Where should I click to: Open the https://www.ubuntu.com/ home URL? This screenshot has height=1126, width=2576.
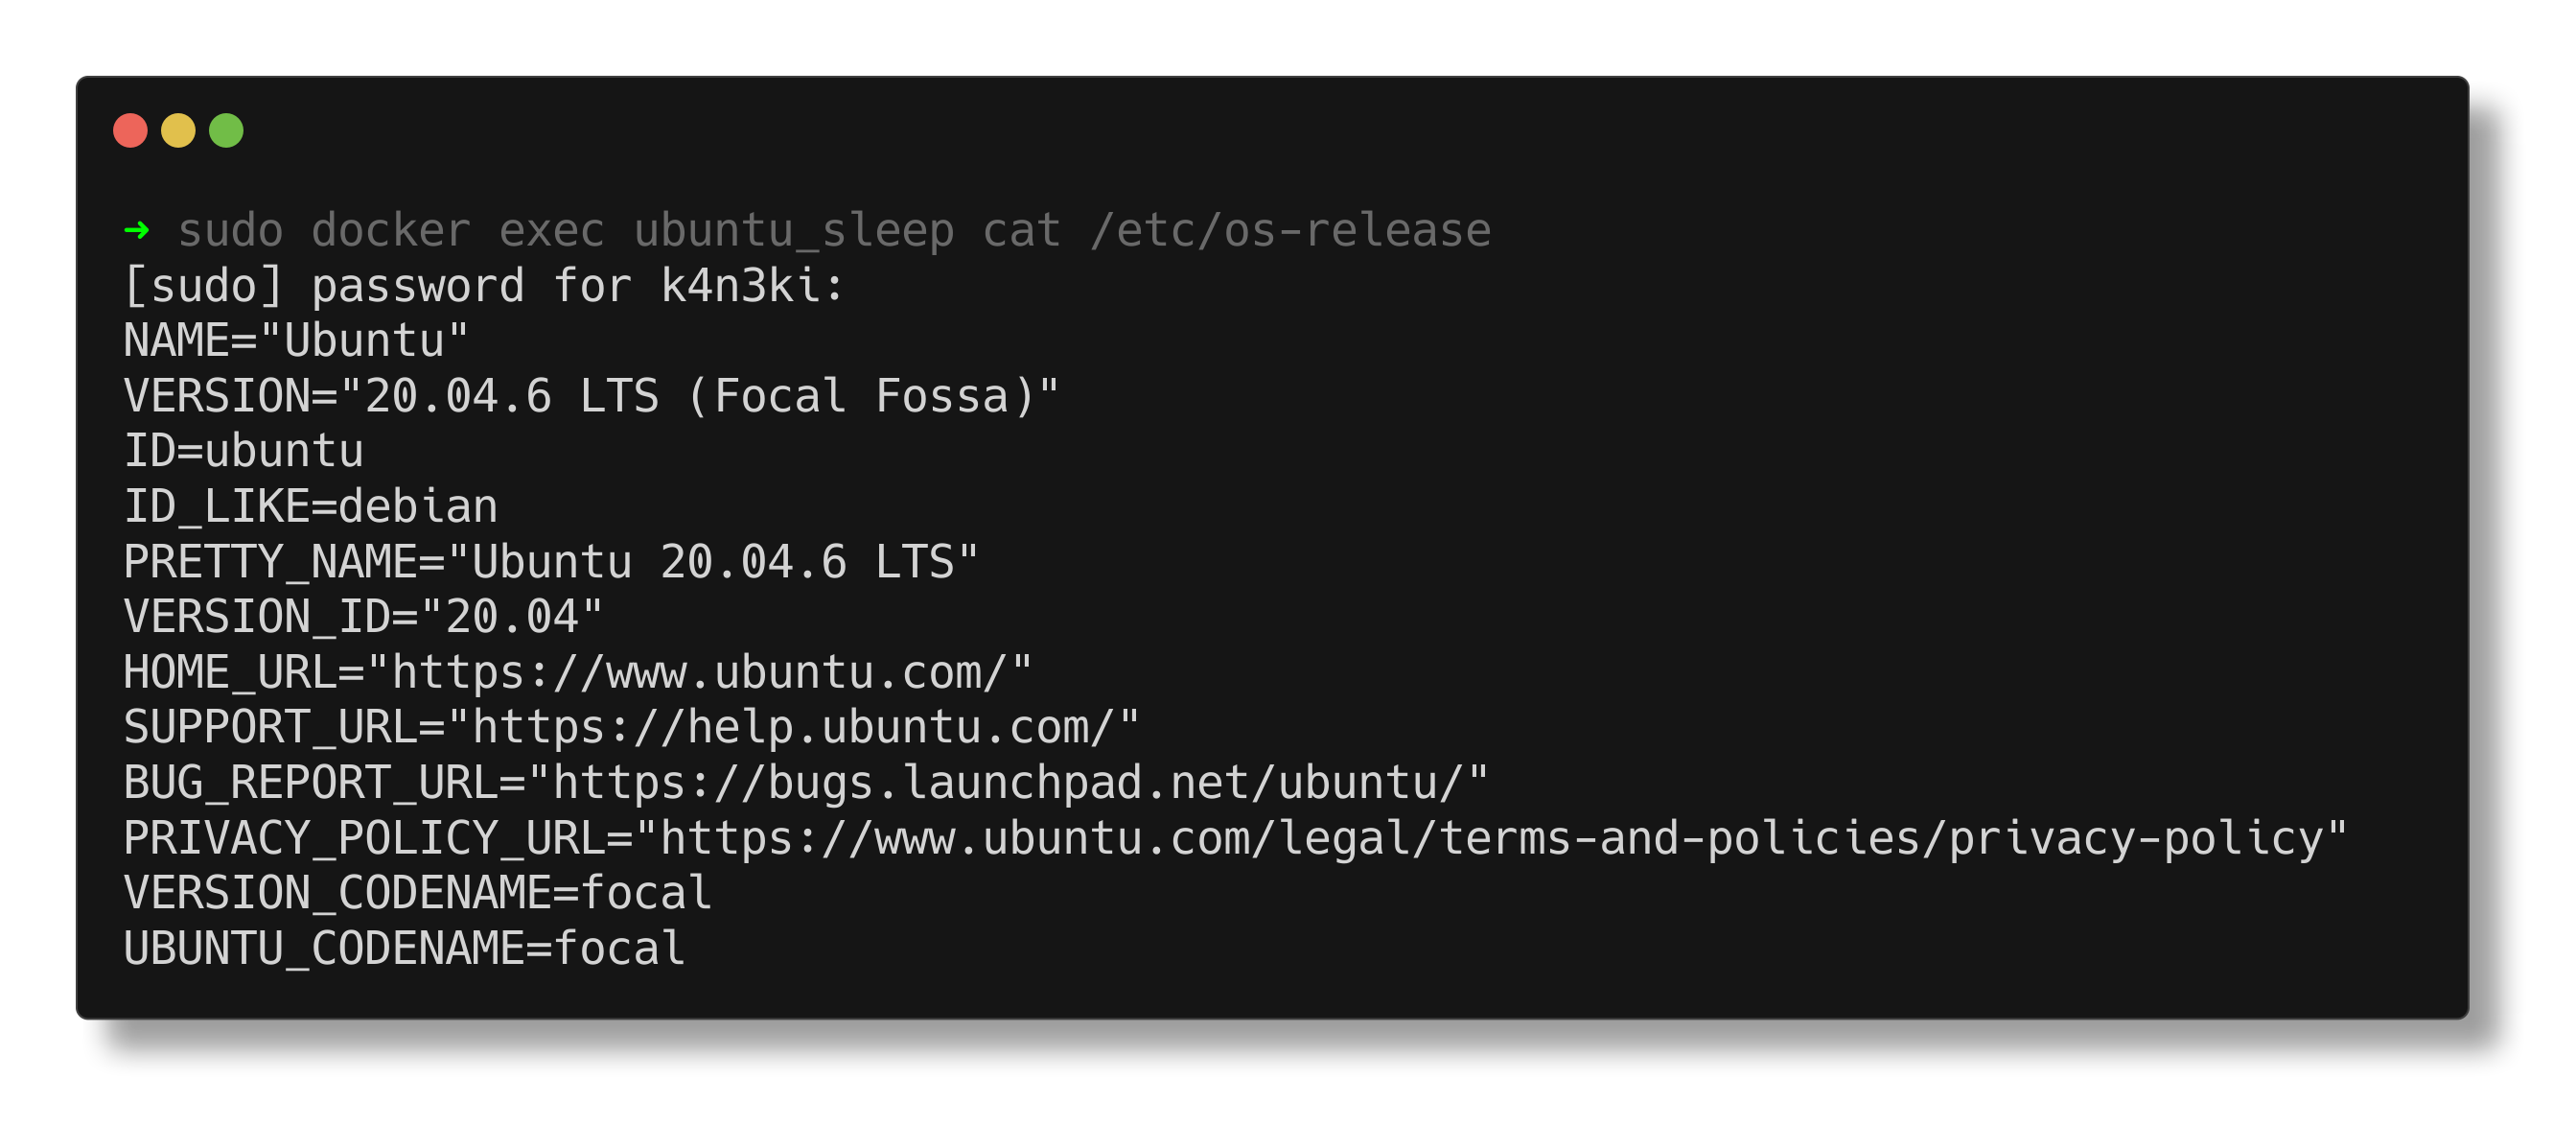click(x=699, y=672)
